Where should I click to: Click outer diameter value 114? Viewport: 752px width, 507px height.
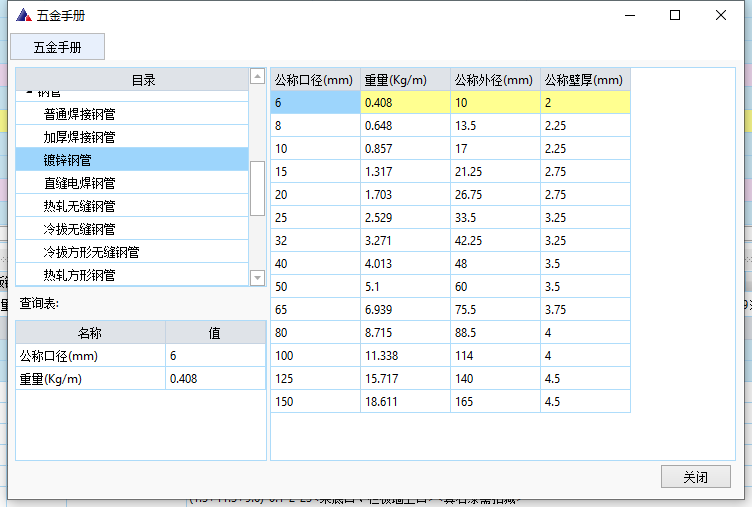[x=495, y=356]
